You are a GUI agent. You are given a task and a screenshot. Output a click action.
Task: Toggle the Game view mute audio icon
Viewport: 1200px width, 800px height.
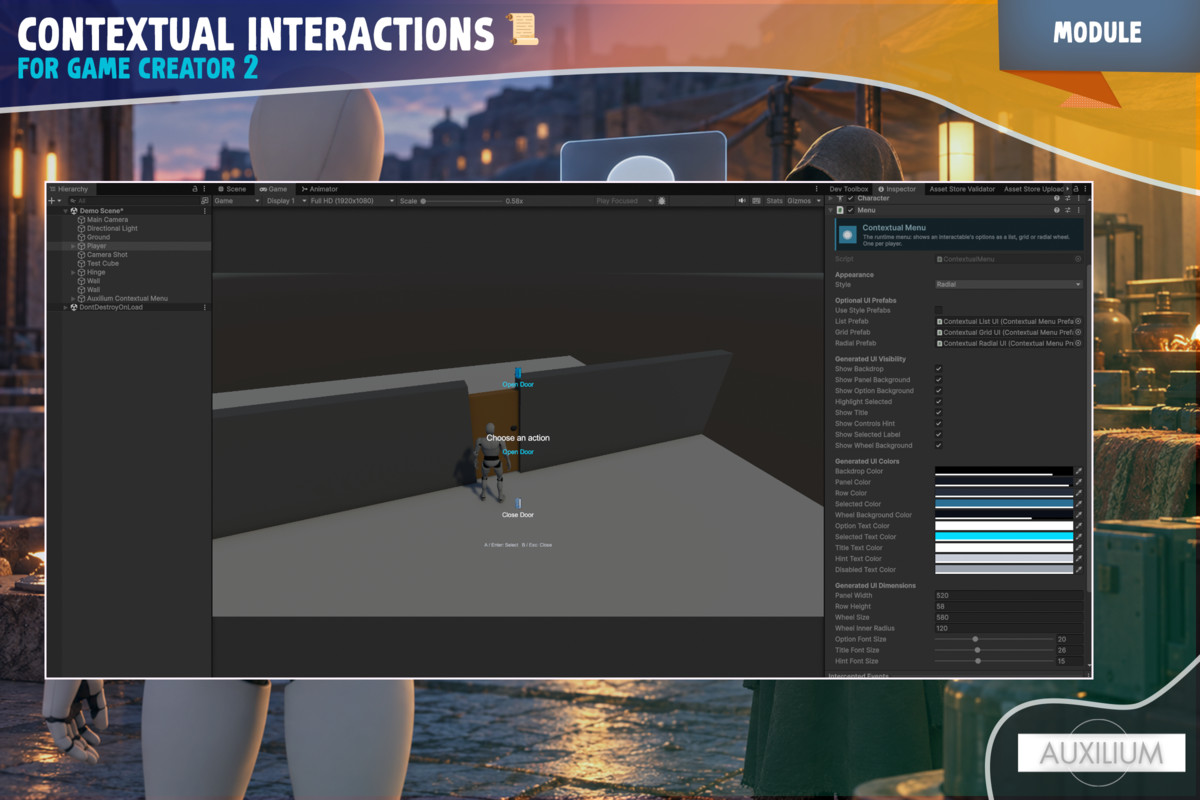click(742, 201)
